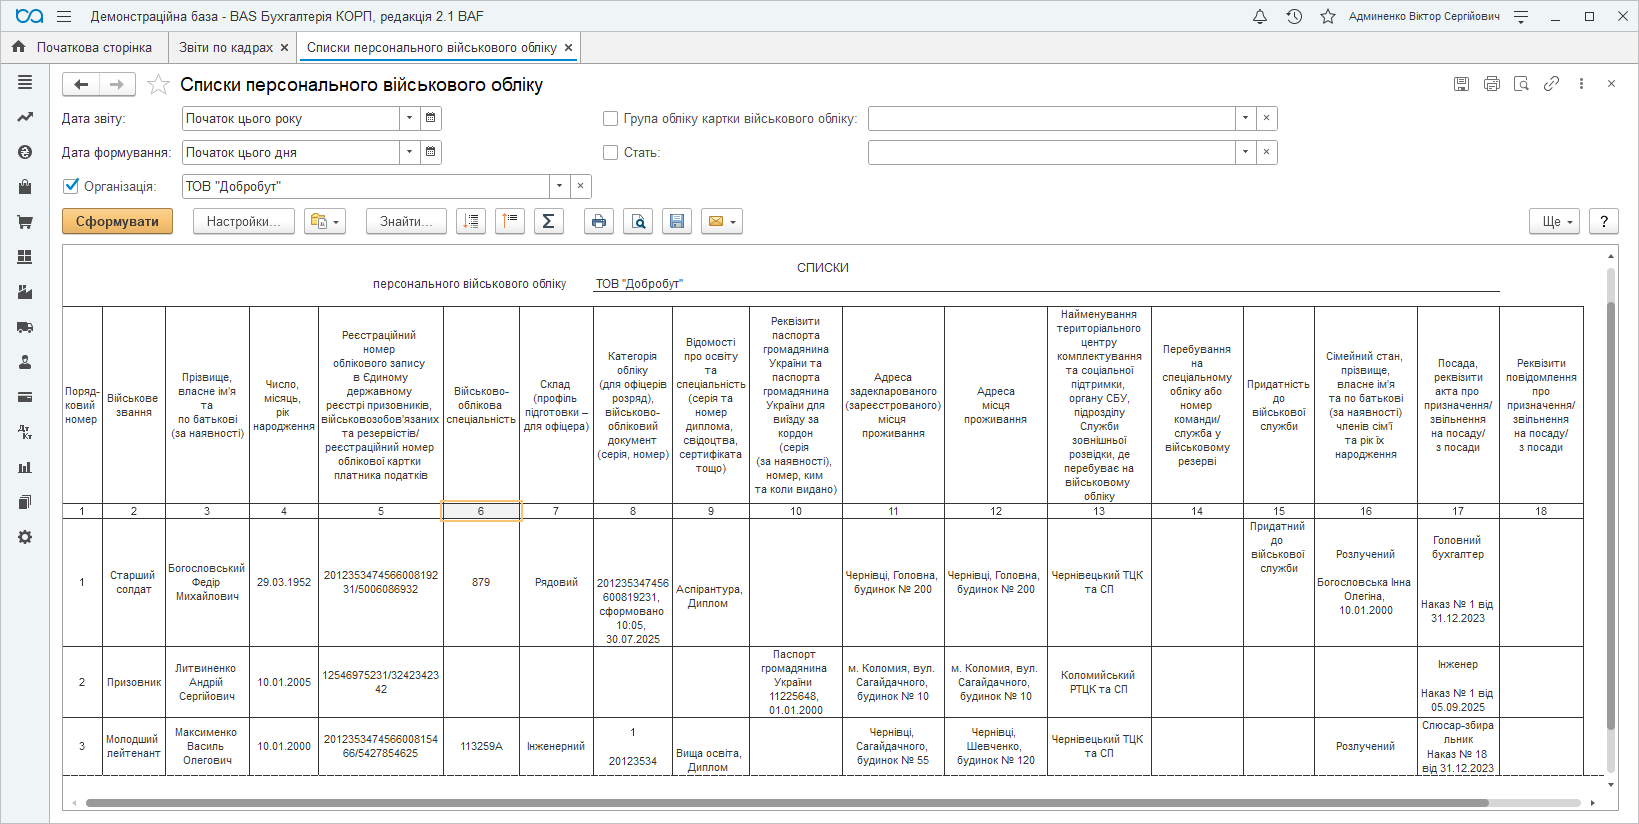The width and height of the screenshot is (1639, 824).
Task: Click the print report icon
Action: click(598, 222)
